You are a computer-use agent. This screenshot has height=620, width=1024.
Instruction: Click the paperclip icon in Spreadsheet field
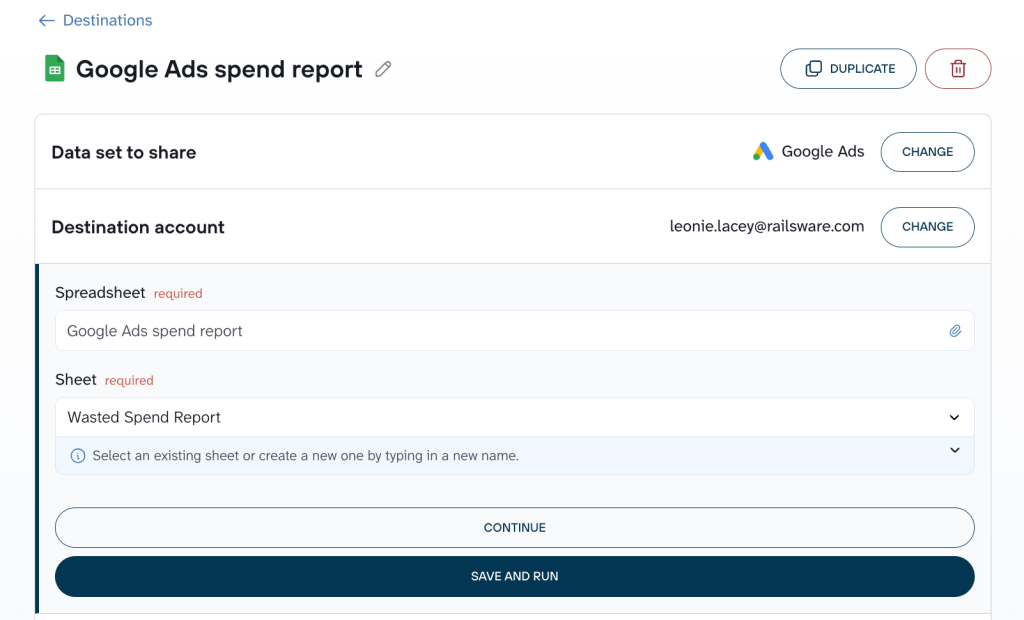(x=955, y=331)
